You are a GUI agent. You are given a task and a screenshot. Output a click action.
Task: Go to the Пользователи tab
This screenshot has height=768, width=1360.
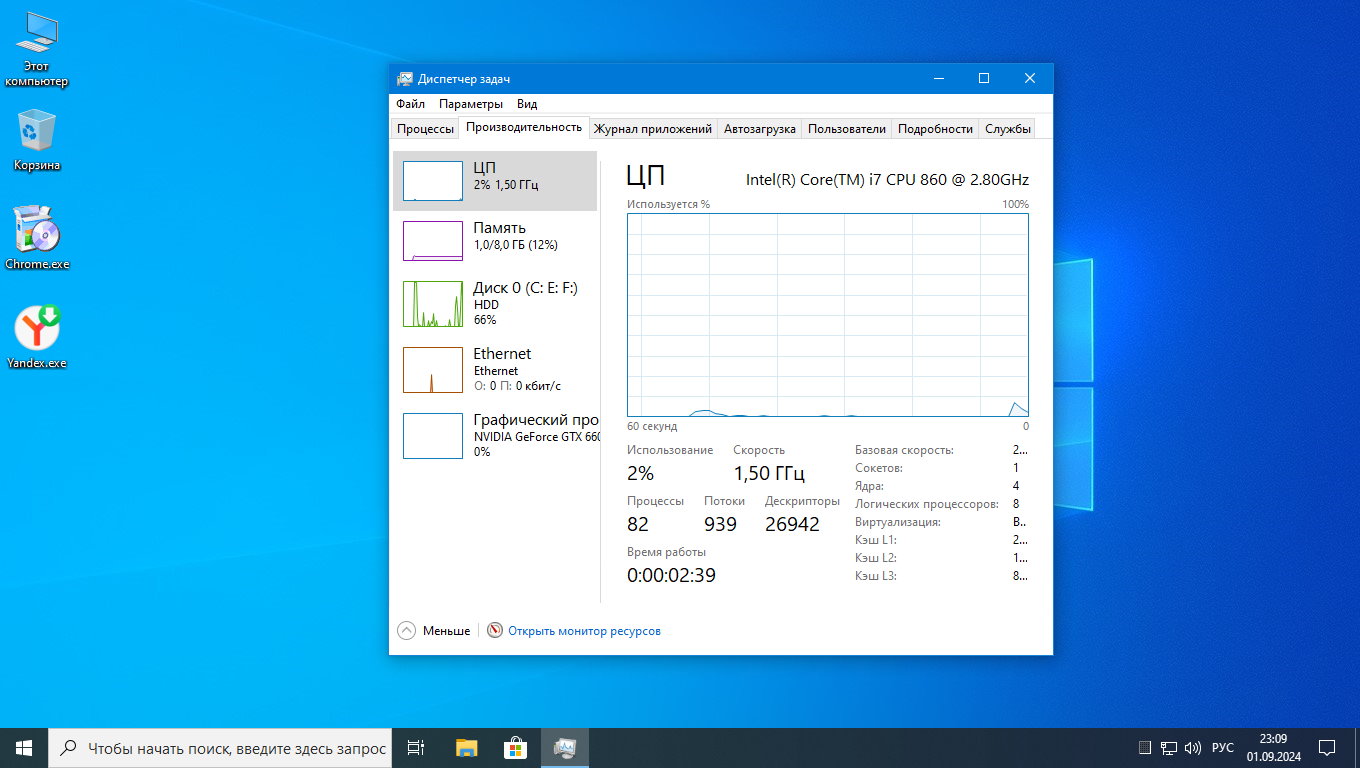846,129
